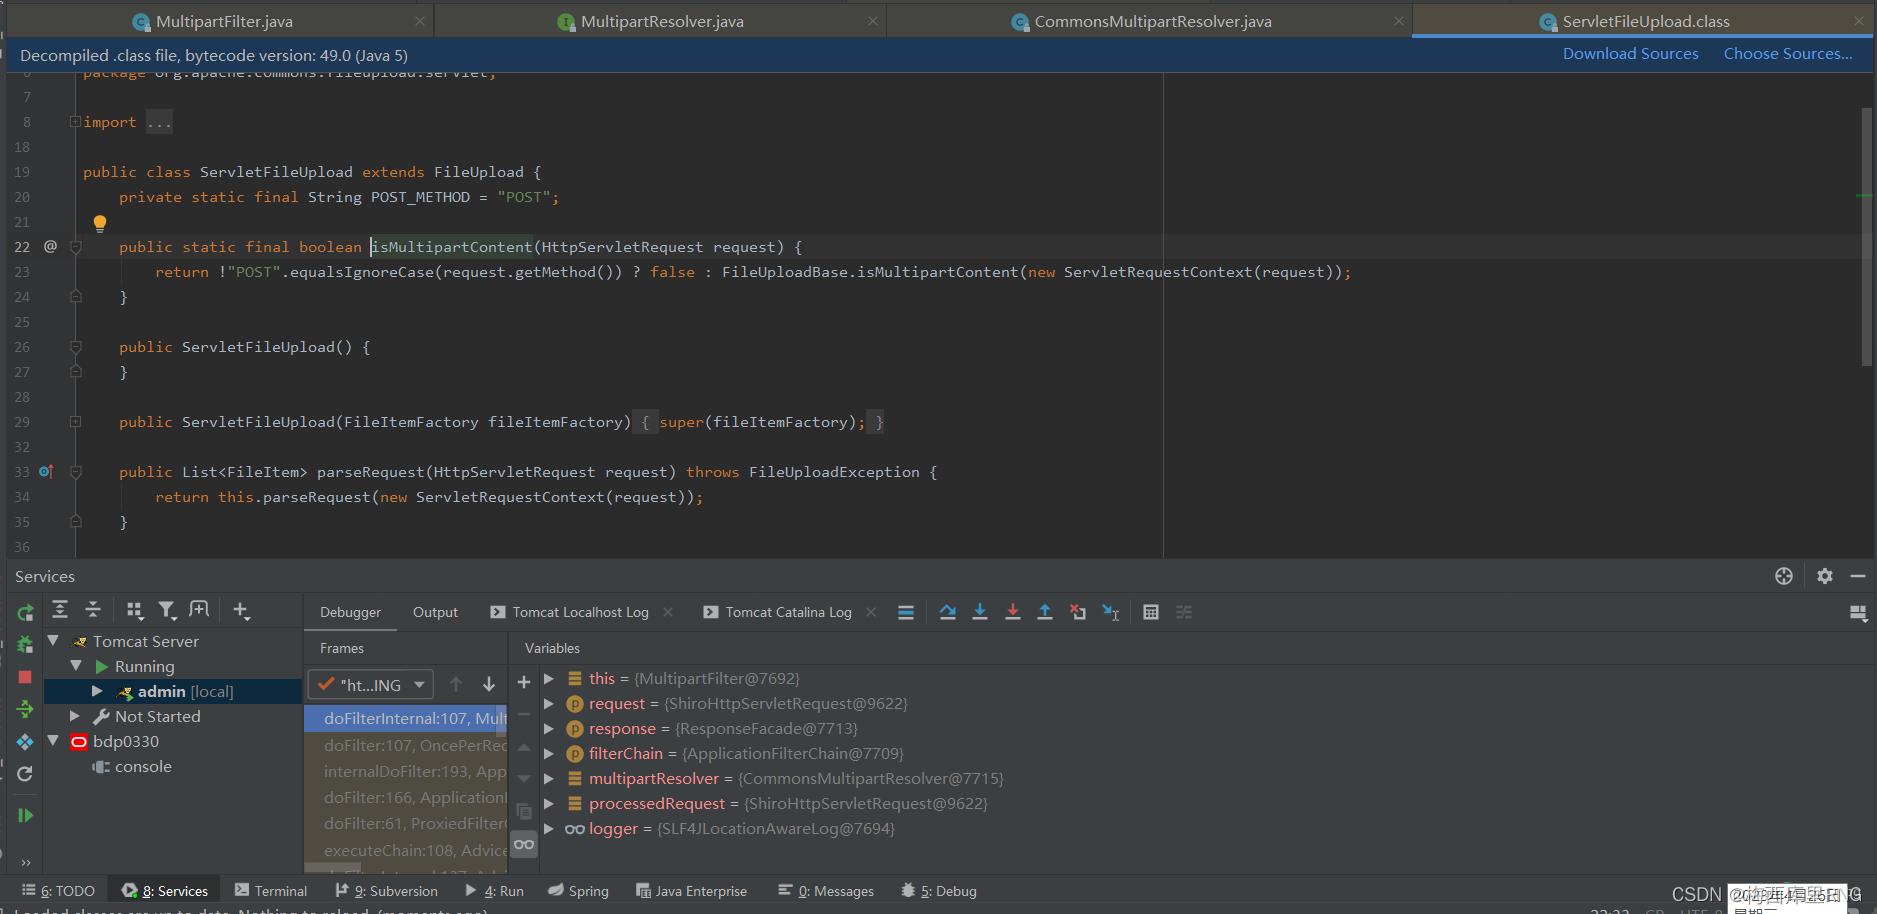Click the Trace Current Stream Chain icon
Image resolution: width=1877 pixels, height=914 pixels.
(x=1184, y=612)
